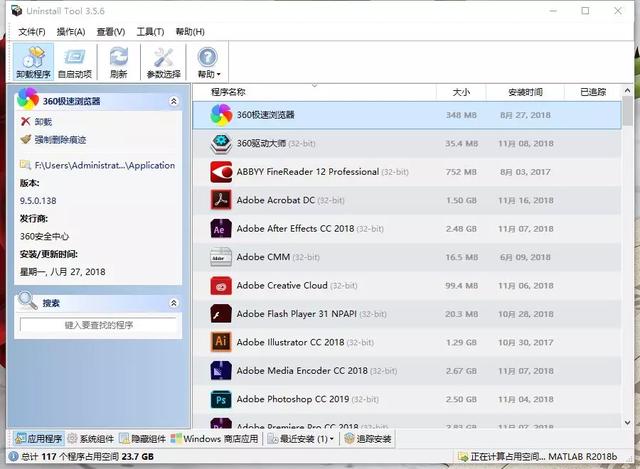
Task: Select Adobe Illustrator CC 2018 name
Action: point(290,342)
